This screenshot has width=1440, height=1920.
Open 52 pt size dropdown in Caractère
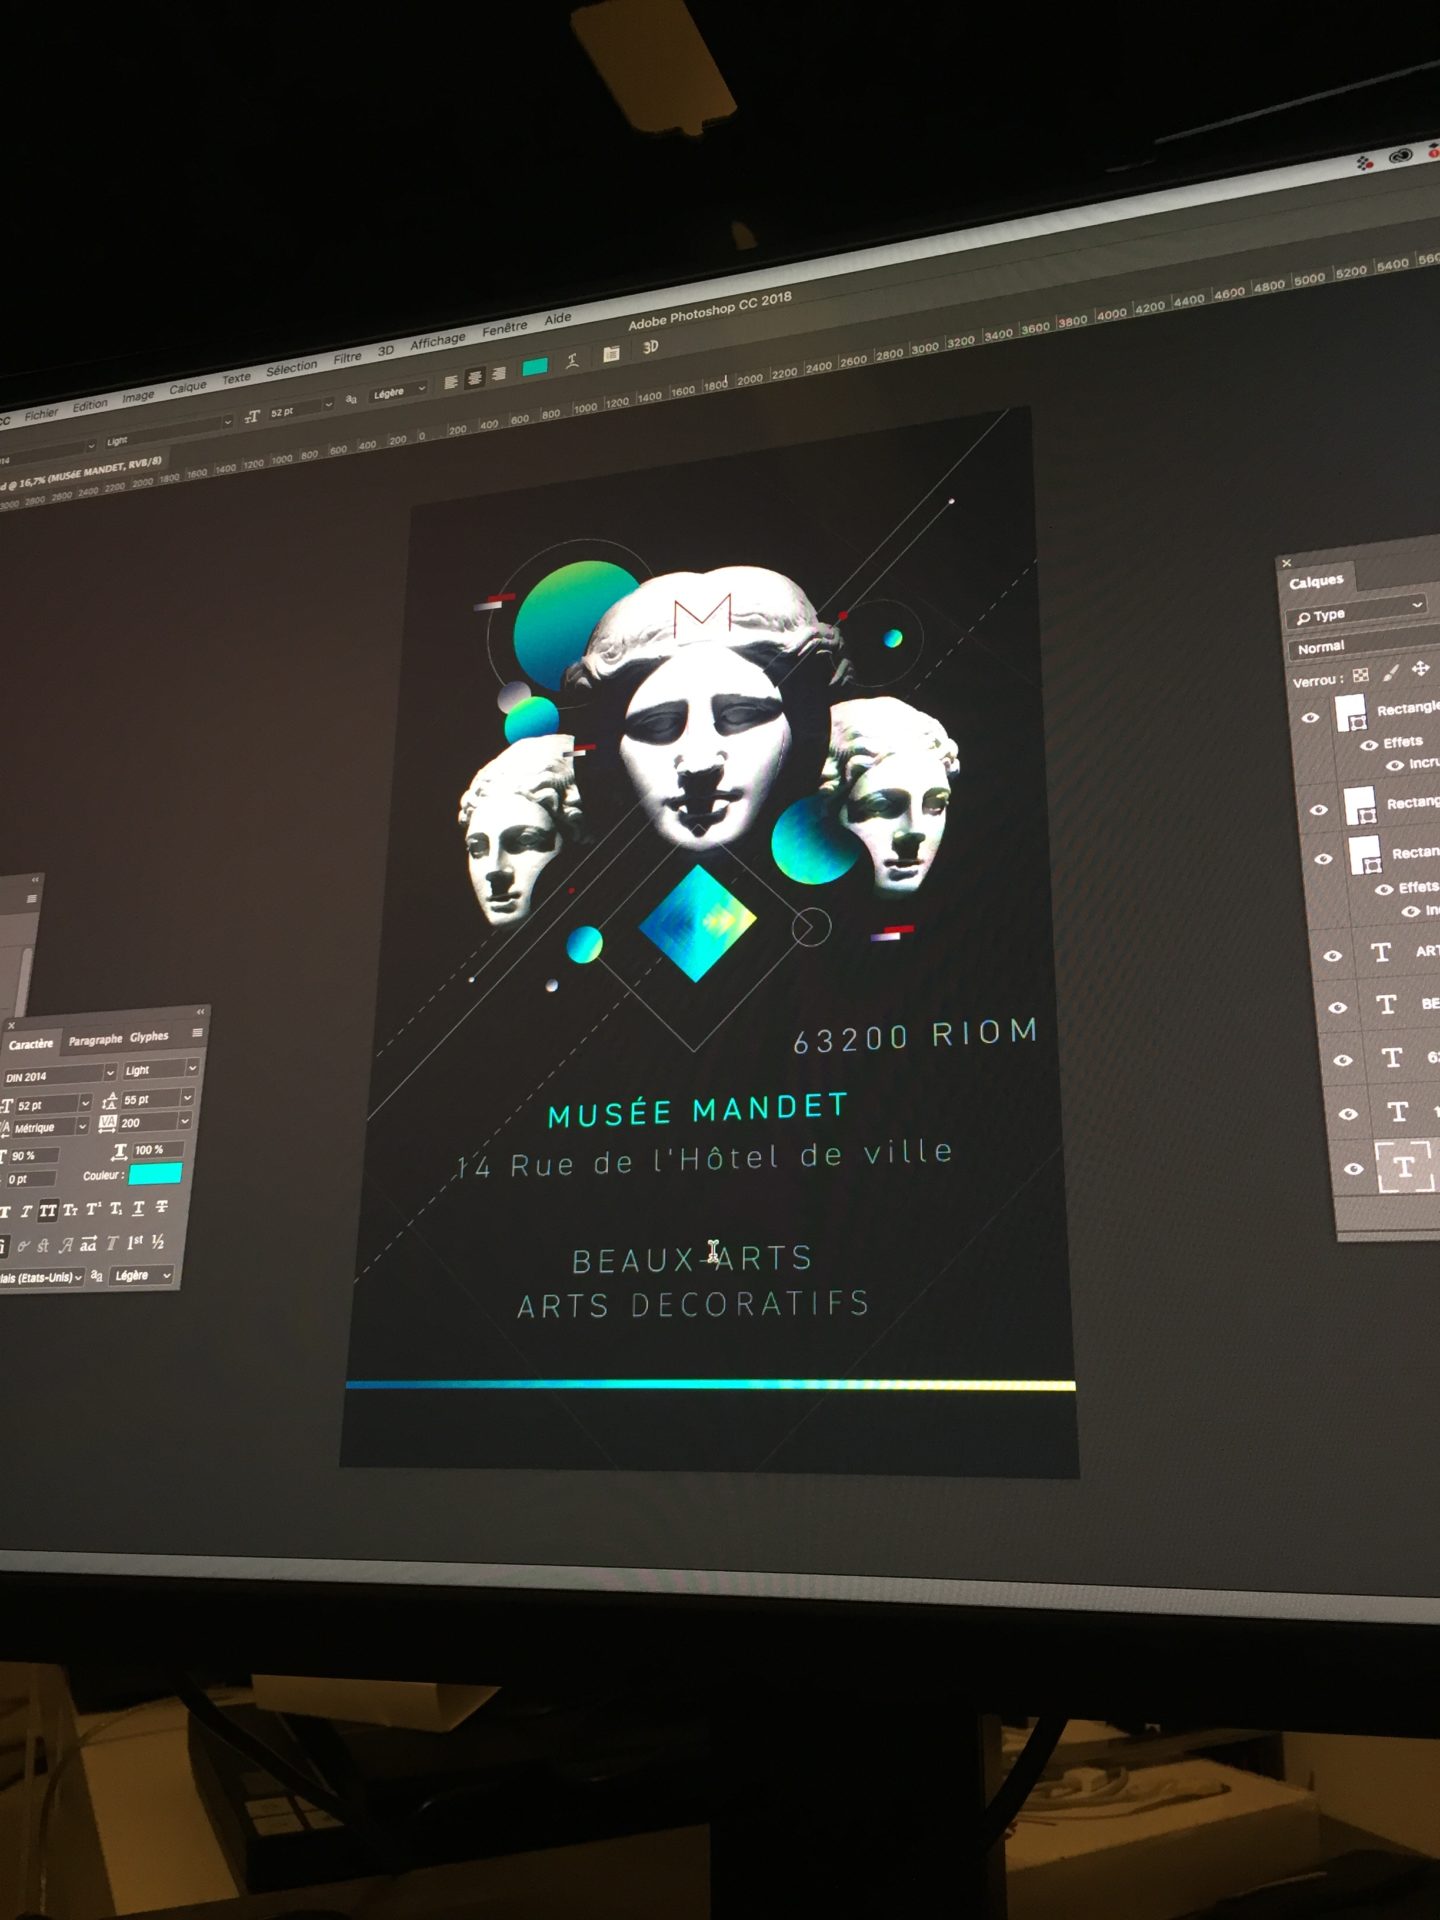point(85,1102)
